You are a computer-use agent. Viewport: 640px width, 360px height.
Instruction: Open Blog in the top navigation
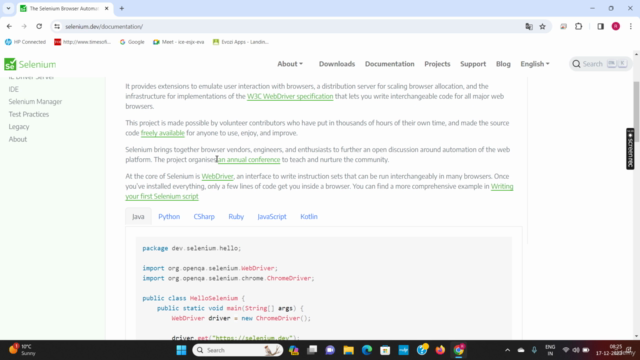[503, 64]
